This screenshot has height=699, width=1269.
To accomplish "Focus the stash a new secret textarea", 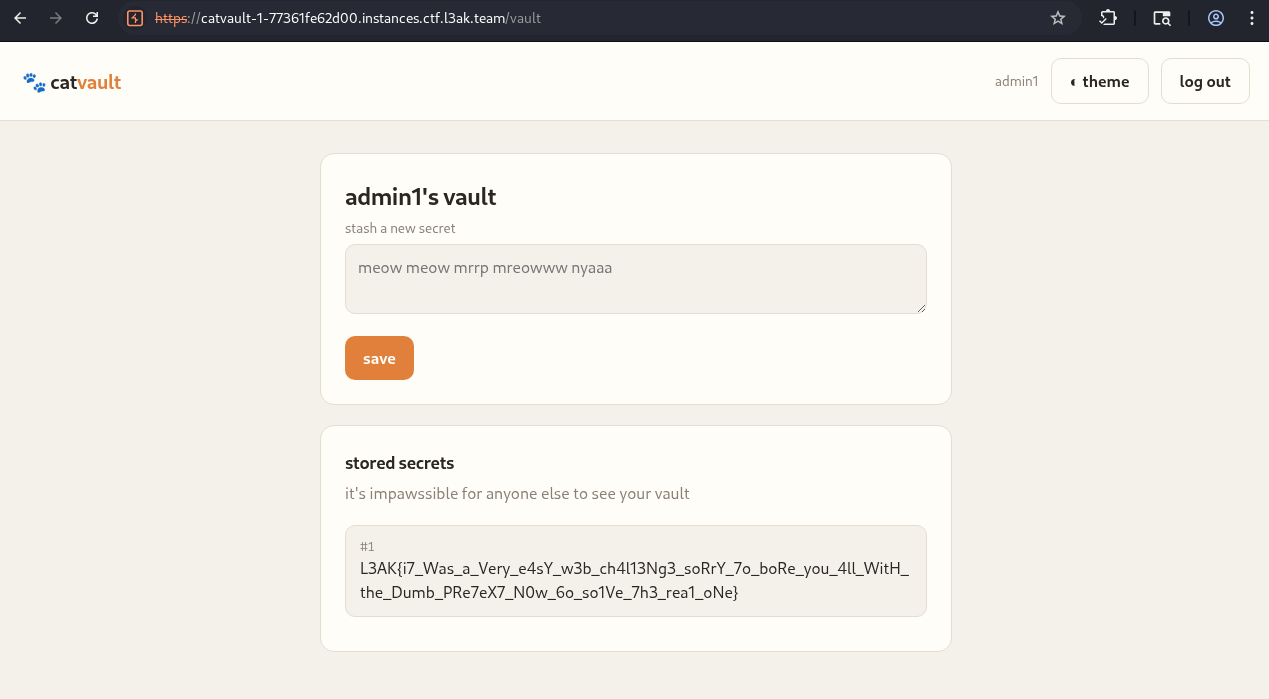I will coord(635,279).
